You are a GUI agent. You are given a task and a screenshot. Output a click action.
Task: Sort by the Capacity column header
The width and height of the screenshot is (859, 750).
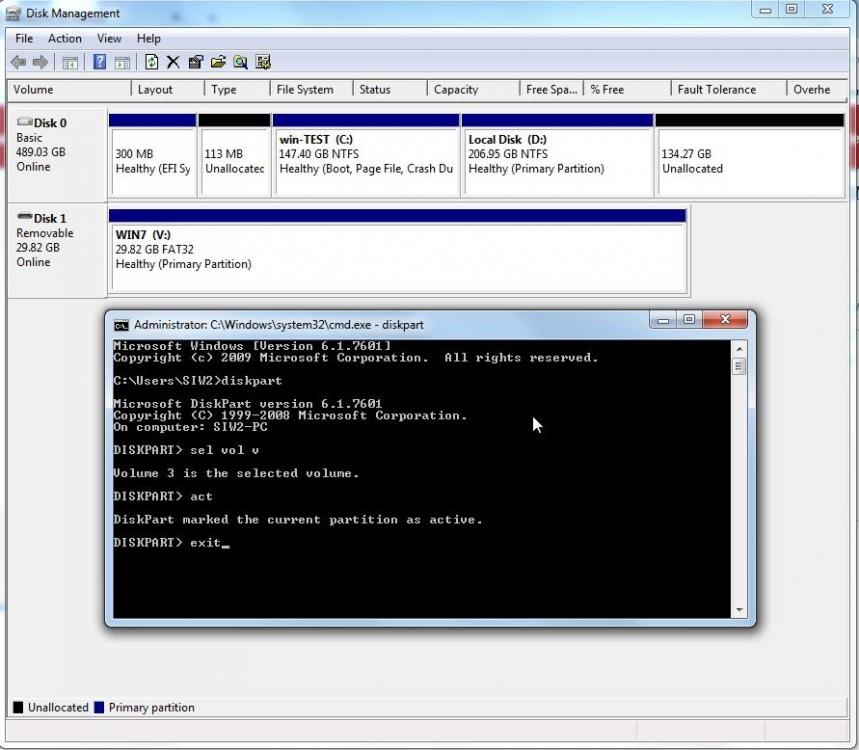click(456, 89)
